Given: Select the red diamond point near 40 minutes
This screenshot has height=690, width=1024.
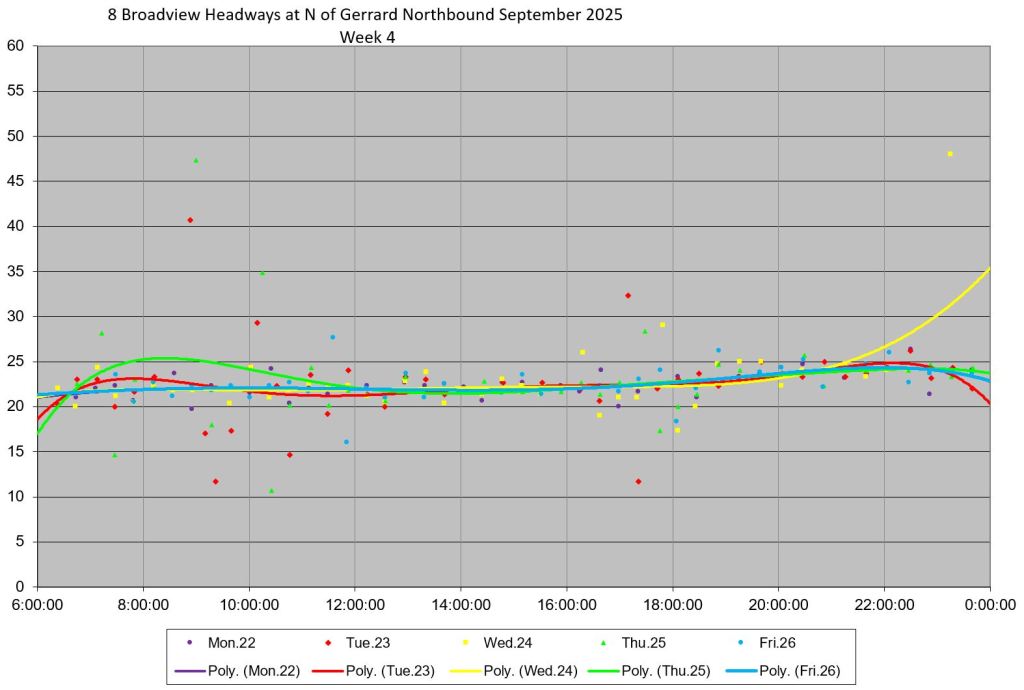Looking at the screenshot, I should 190,220.
